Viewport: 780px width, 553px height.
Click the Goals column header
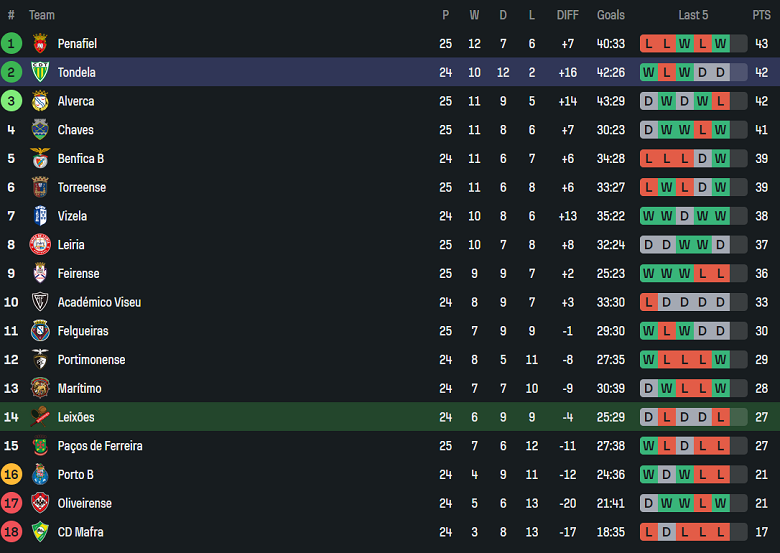(x=610, y=15)
